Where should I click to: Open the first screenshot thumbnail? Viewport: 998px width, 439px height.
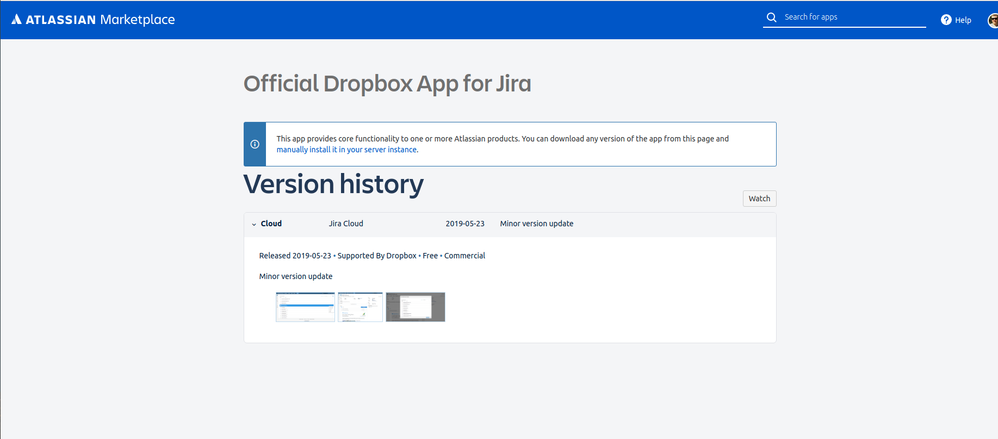(305, 307)
